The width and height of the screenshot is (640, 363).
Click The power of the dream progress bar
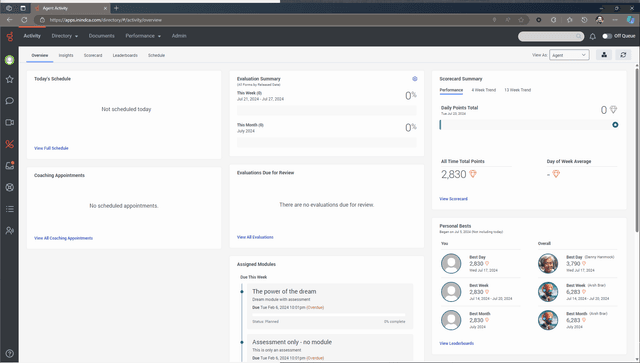coord(329,315)
